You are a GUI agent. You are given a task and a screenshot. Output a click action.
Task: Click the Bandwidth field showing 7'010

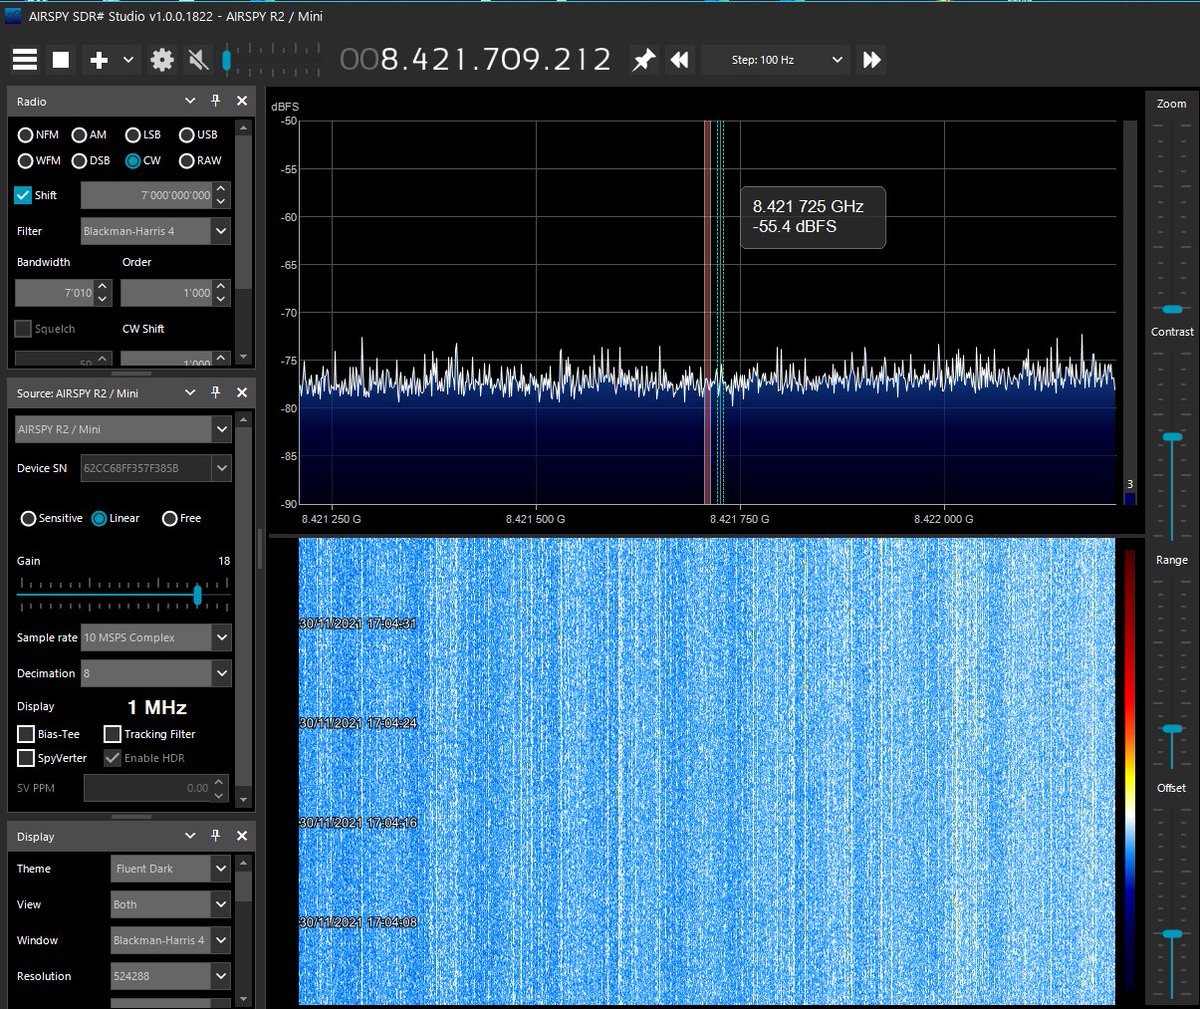tap(55, 293)
